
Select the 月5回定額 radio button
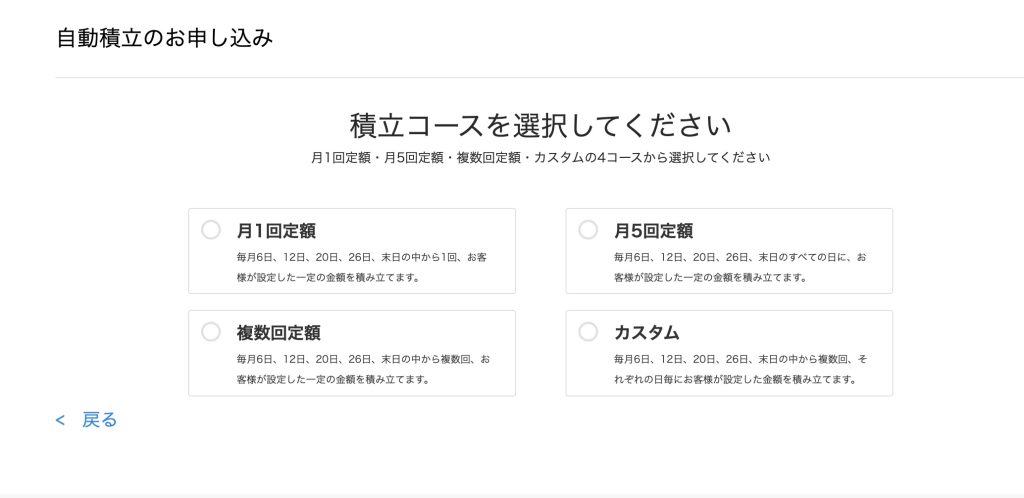[x=588, y=230]
